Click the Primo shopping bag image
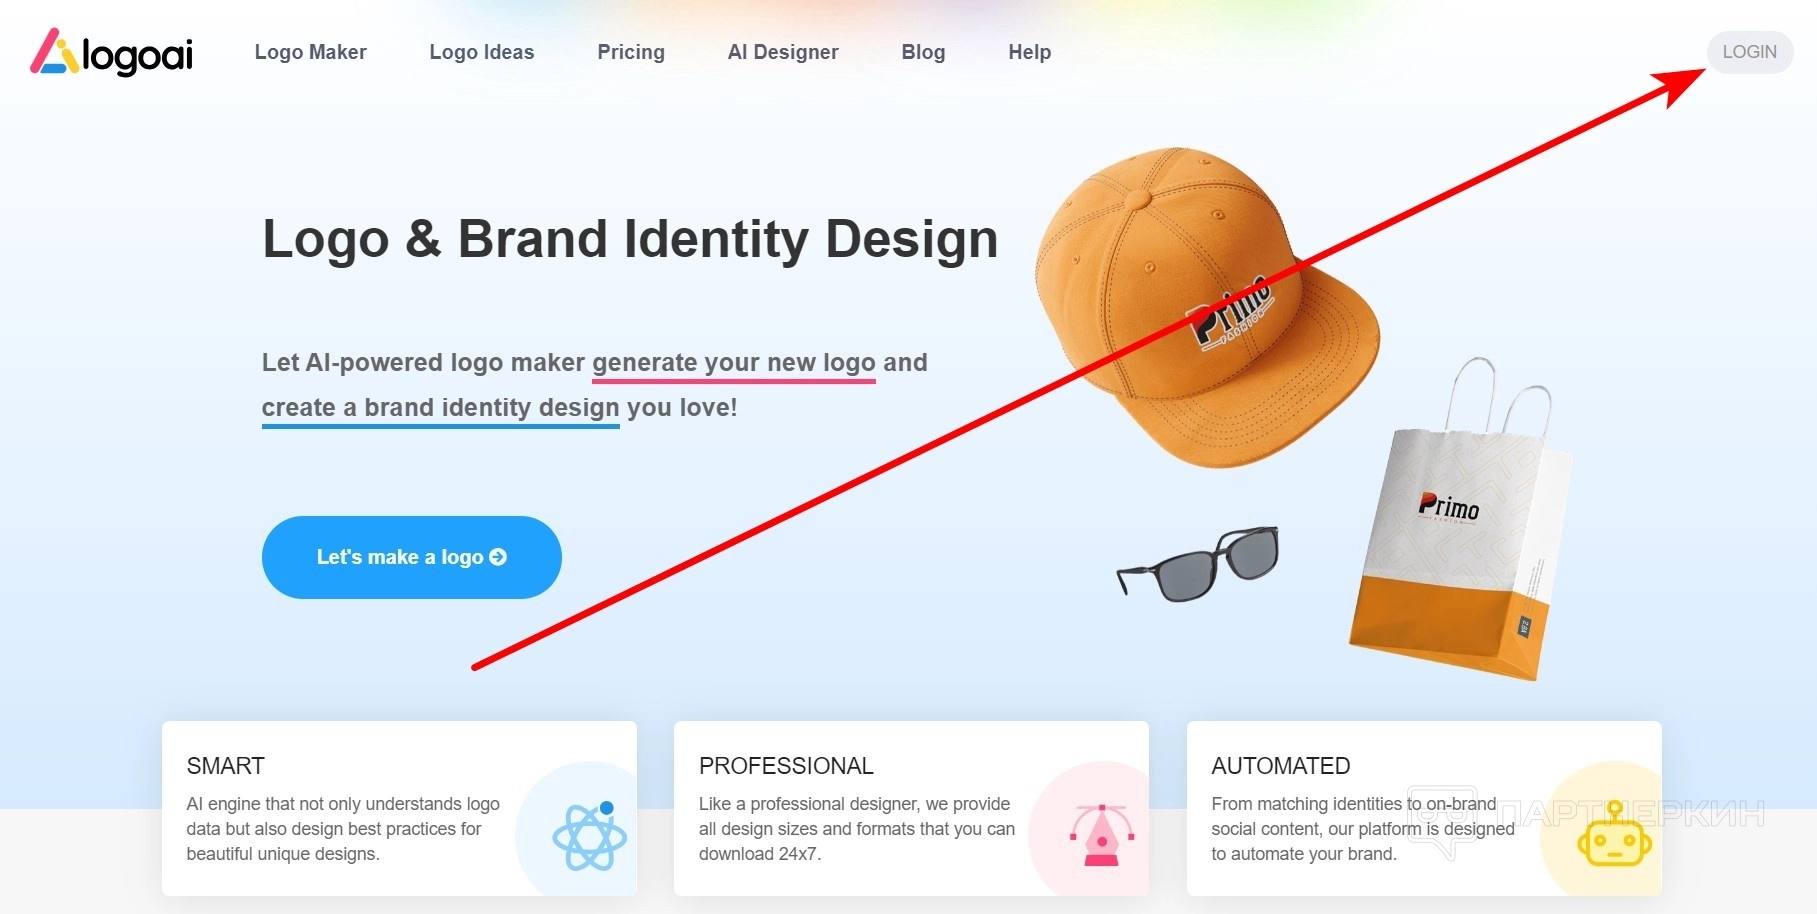This screenshot has height=914, width=1817. tap(1459, 520)
